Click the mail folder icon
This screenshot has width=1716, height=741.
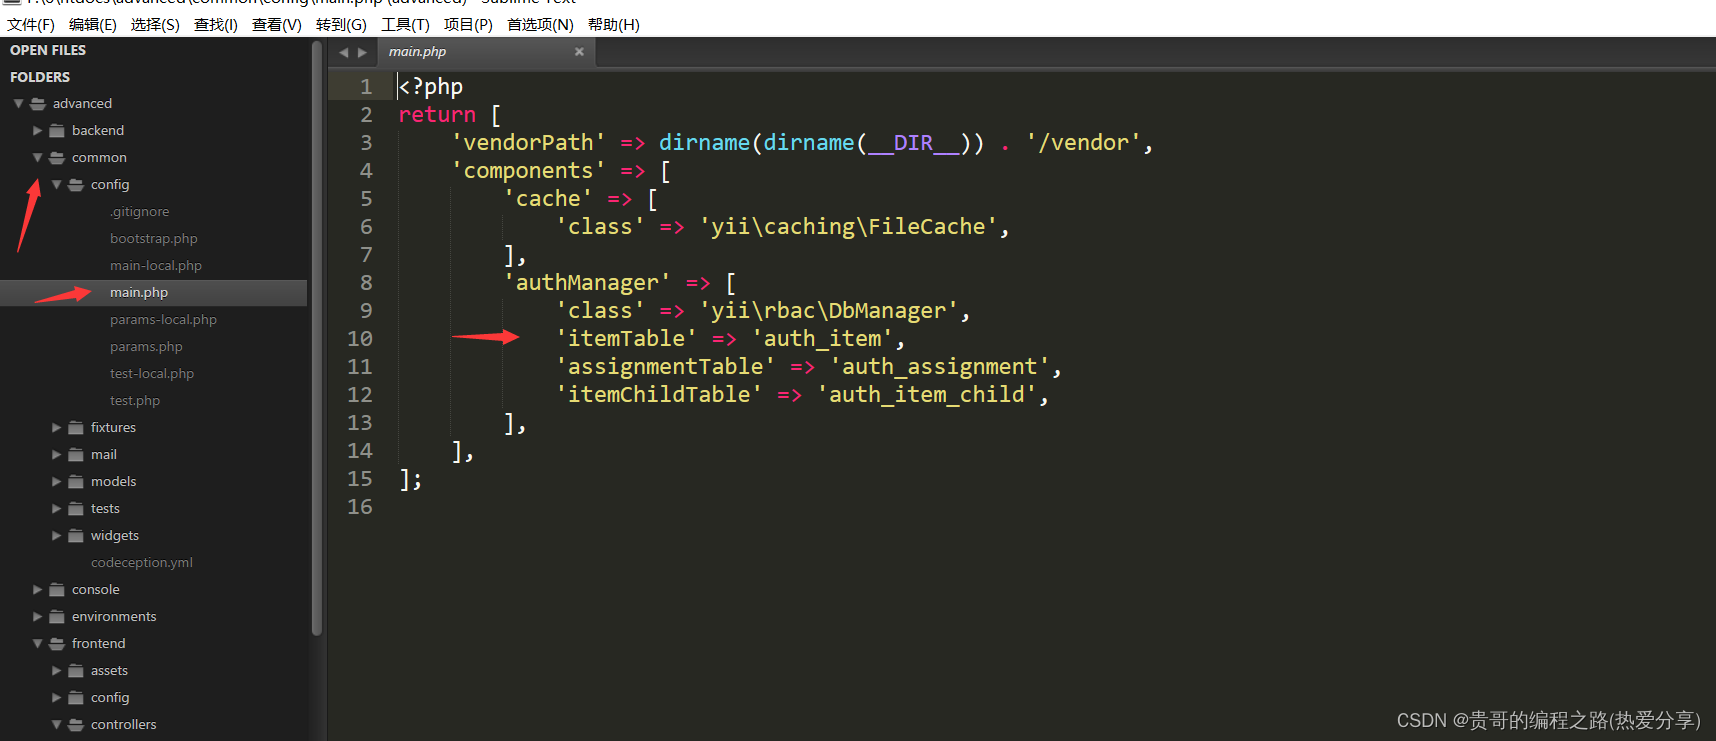click(x=76, y=455)
